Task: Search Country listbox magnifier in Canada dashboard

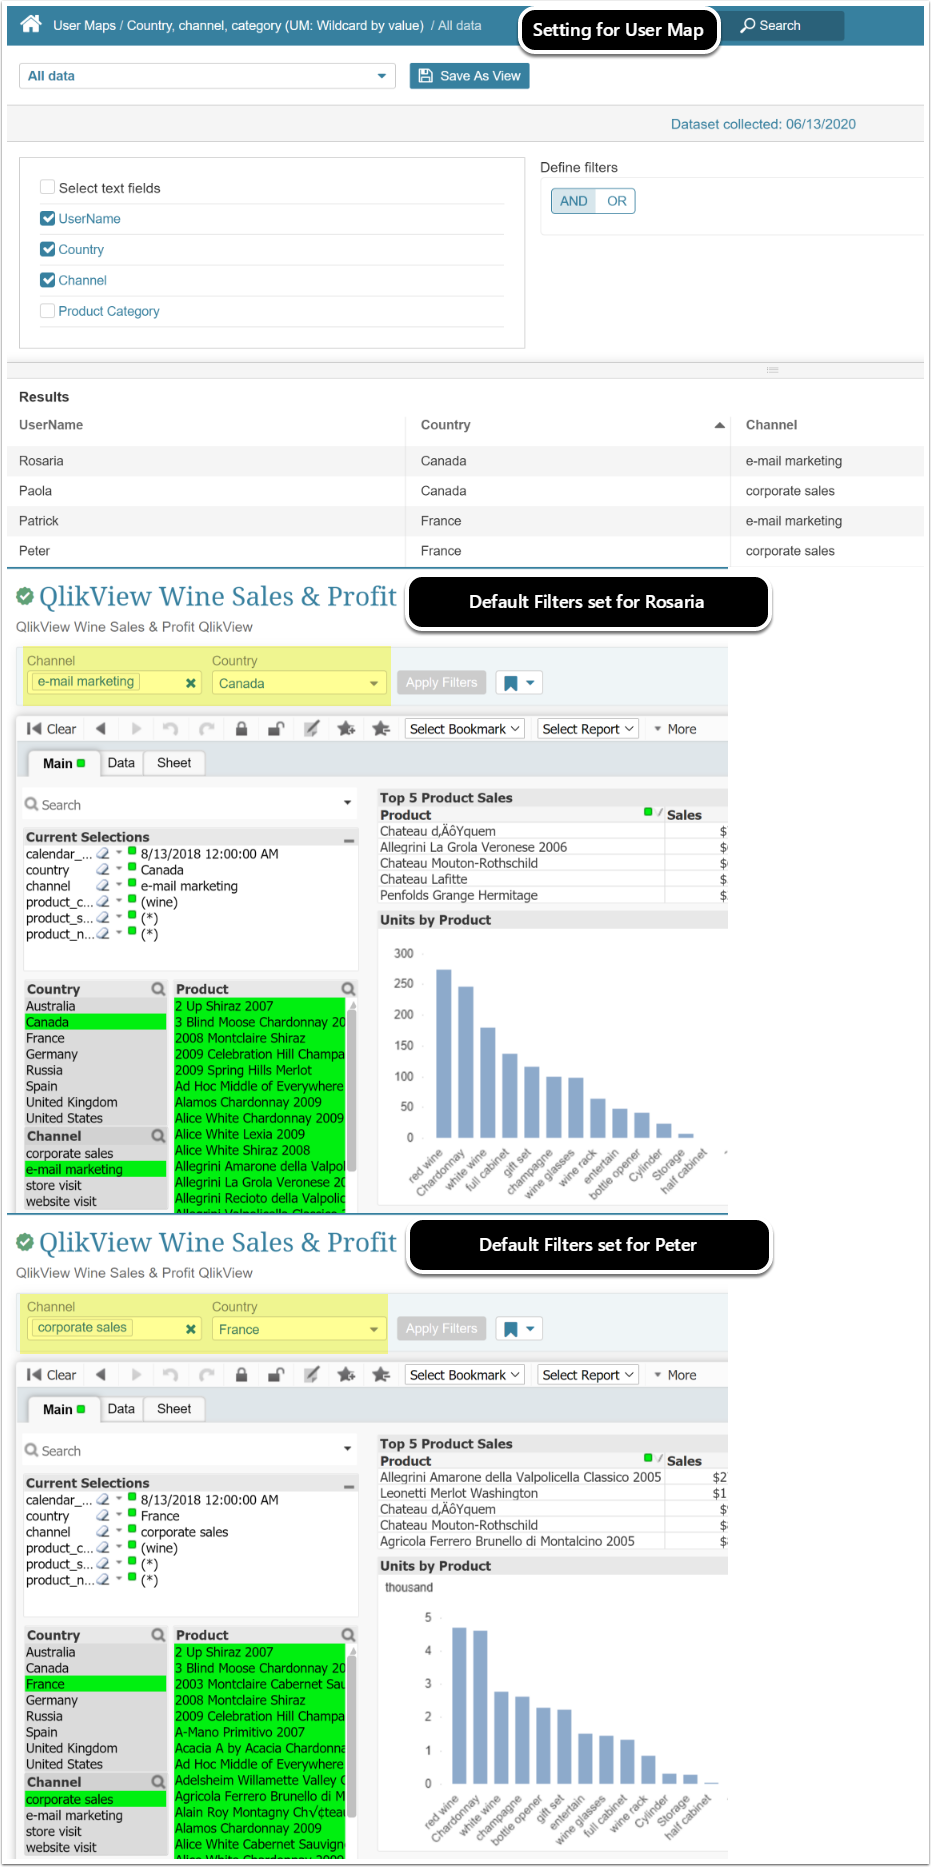Action: click(158, 989)
